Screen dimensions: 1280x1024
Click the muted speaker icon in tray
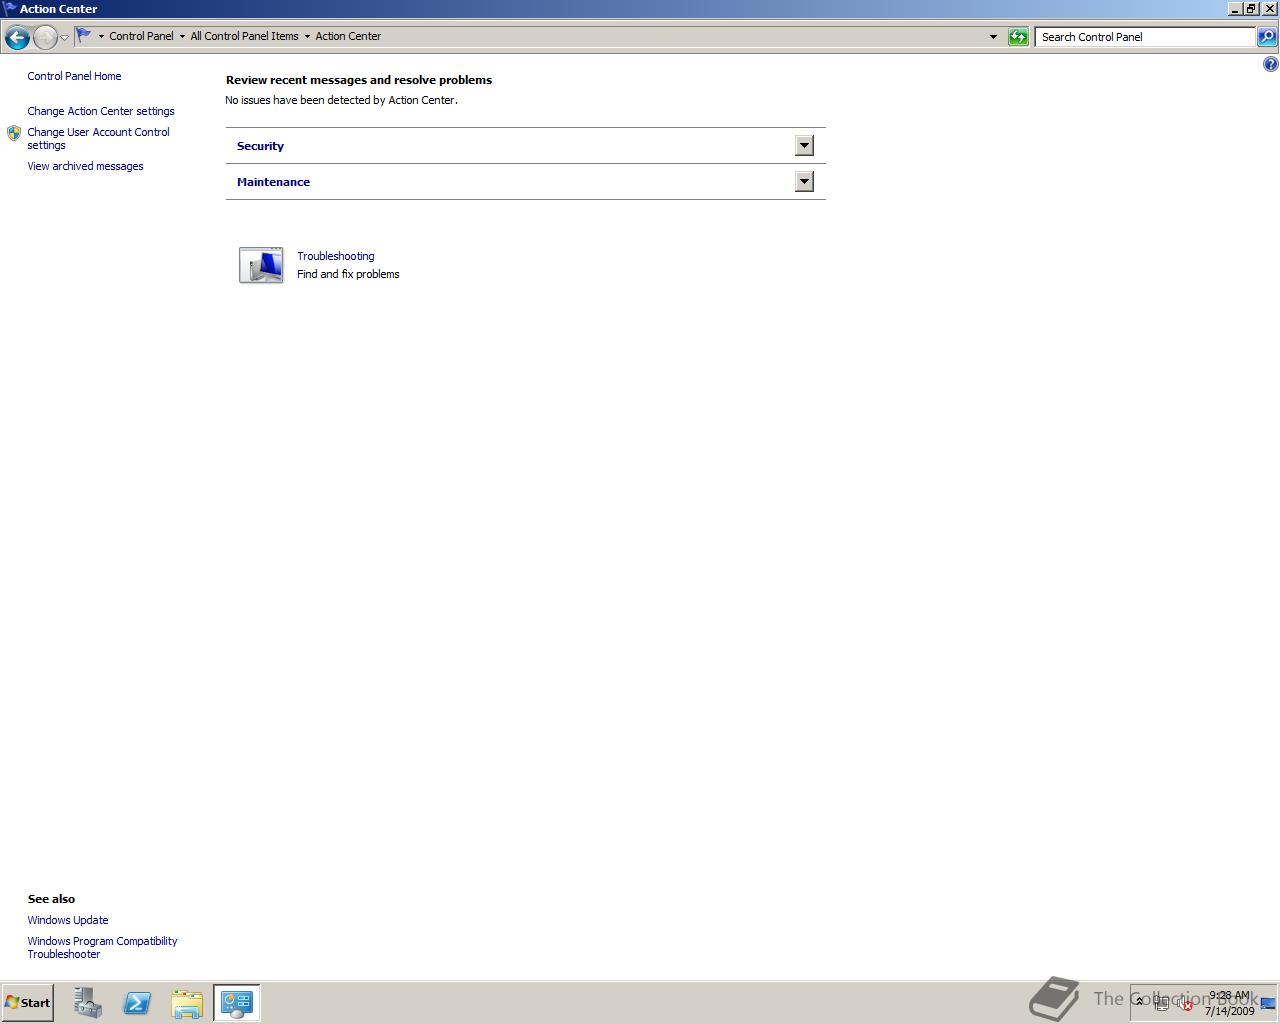[1185, 1004]
